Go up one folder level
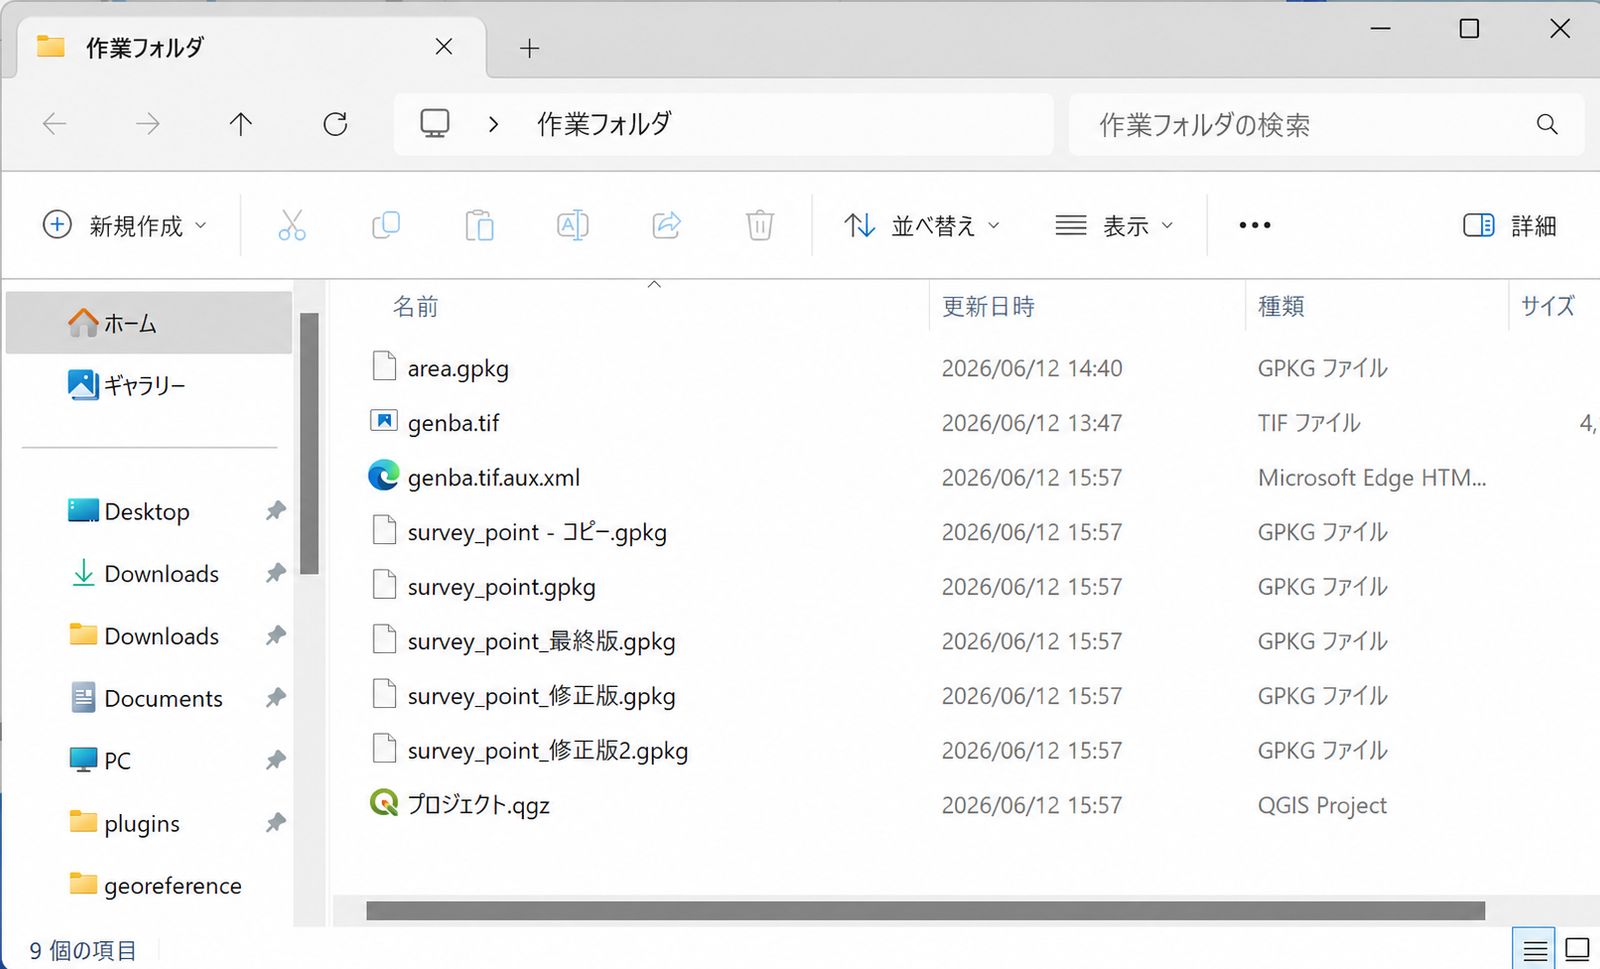The image size is (1600, 969). click(x=240, y=124)
